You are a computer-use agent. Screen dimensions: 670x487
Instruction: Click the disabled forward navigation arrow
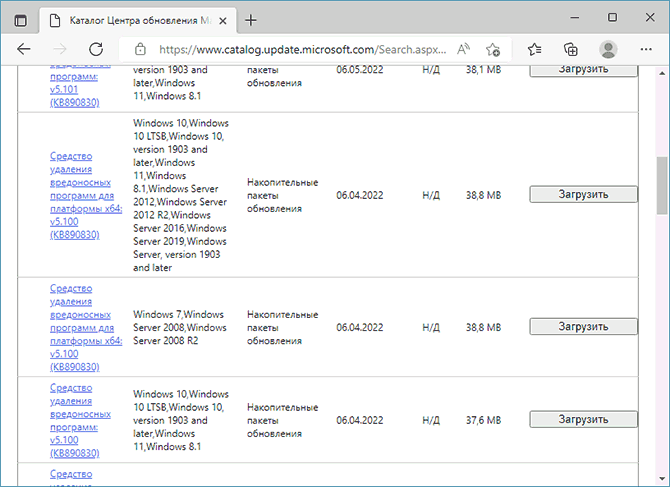[60, 50]
